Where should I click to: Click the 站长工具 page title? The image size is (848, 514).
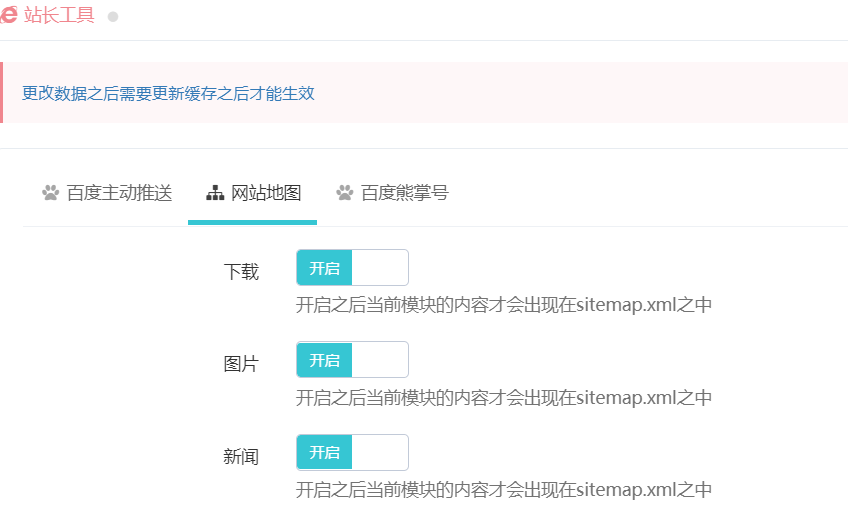coord(59,15)
